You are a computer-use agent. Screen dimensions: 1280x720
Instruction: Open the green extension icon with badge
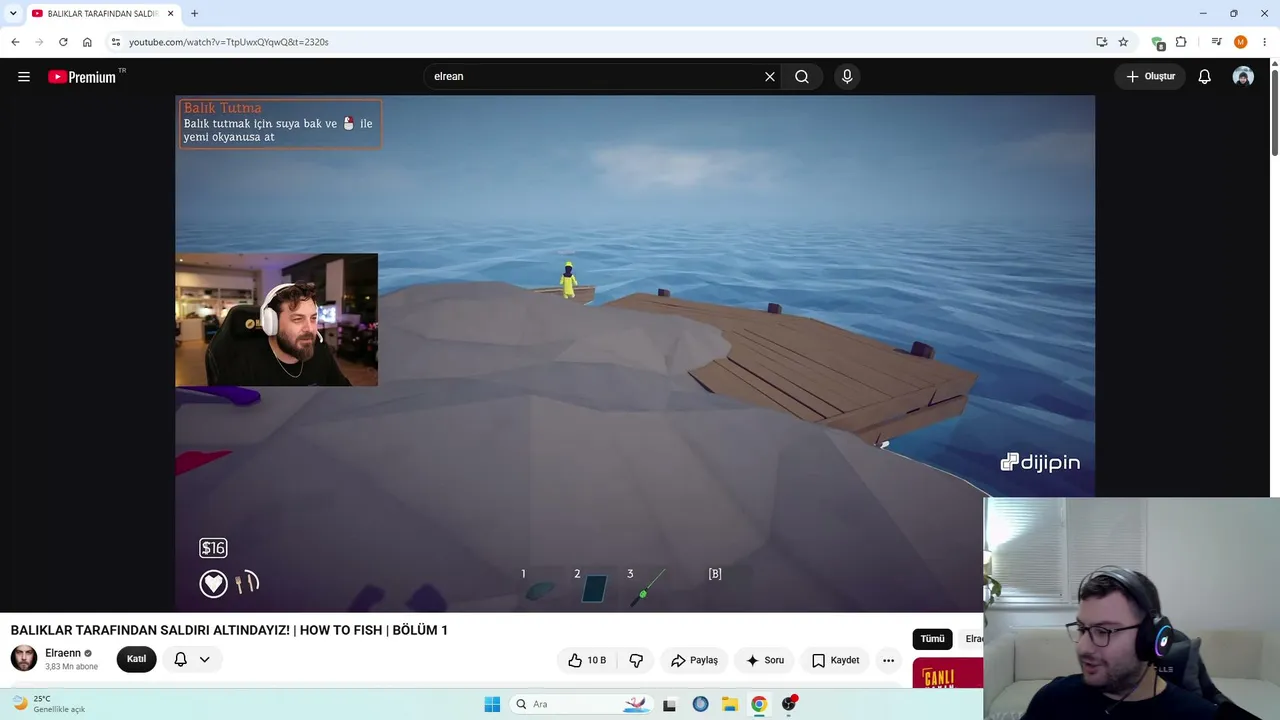pyautogui.click(x=1158, y=43)
